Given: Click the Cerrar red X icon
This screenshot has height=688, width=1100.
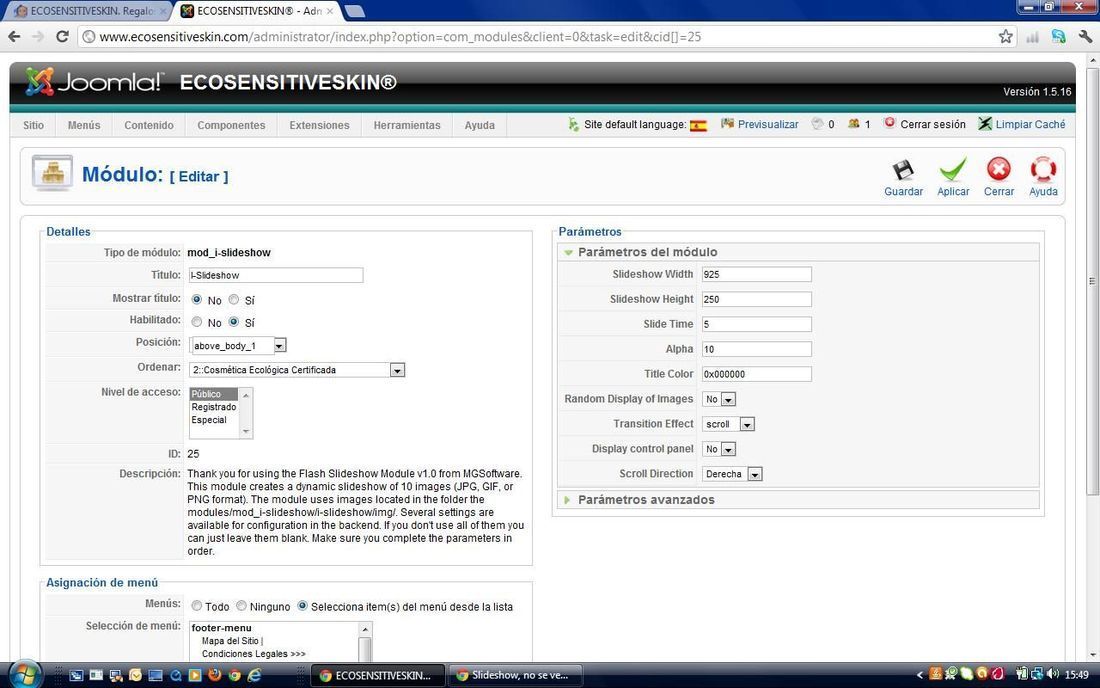Looking at the screenshot, I should [998, 170].
